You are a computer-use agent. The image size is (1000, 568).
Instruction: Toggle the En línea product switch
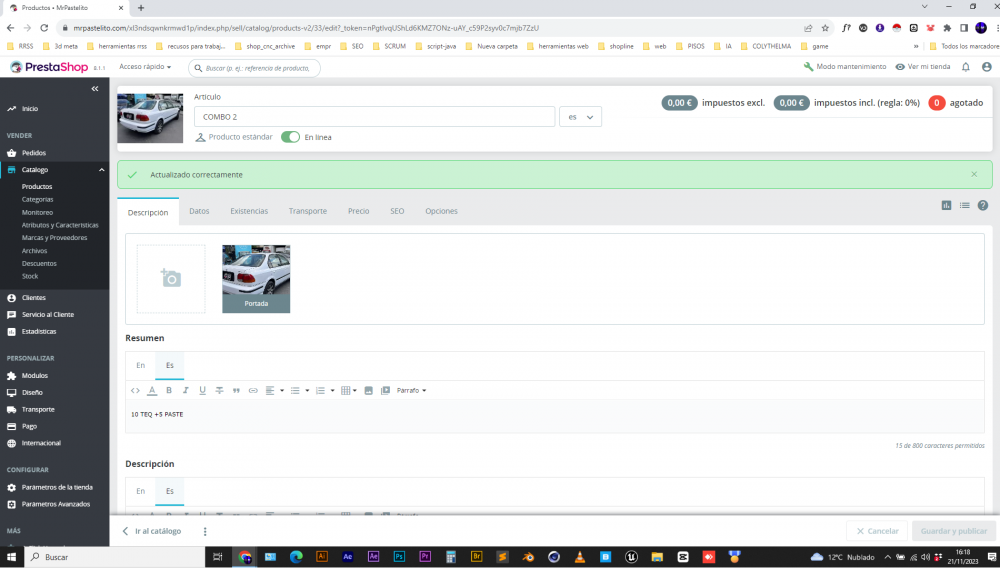pos(290,137)
